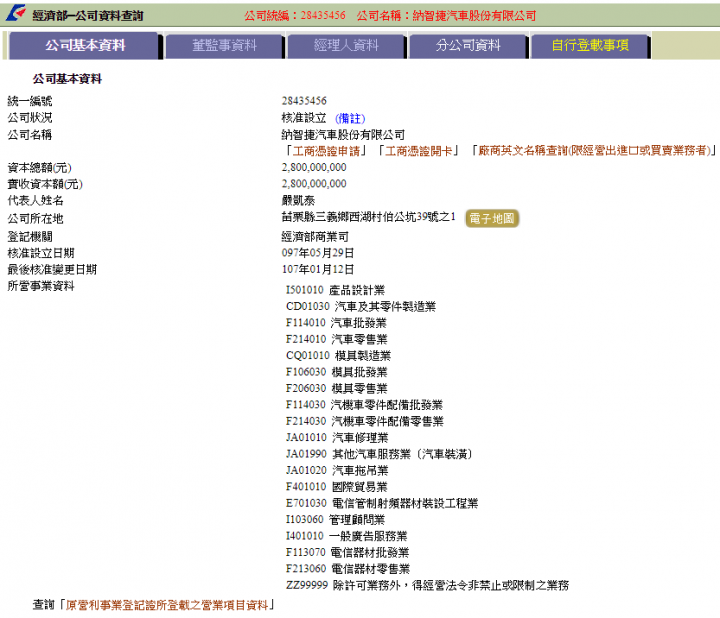720x618 pixels.
Task: Go to the 自行登載事項 tab
Action: click(590, 45)
